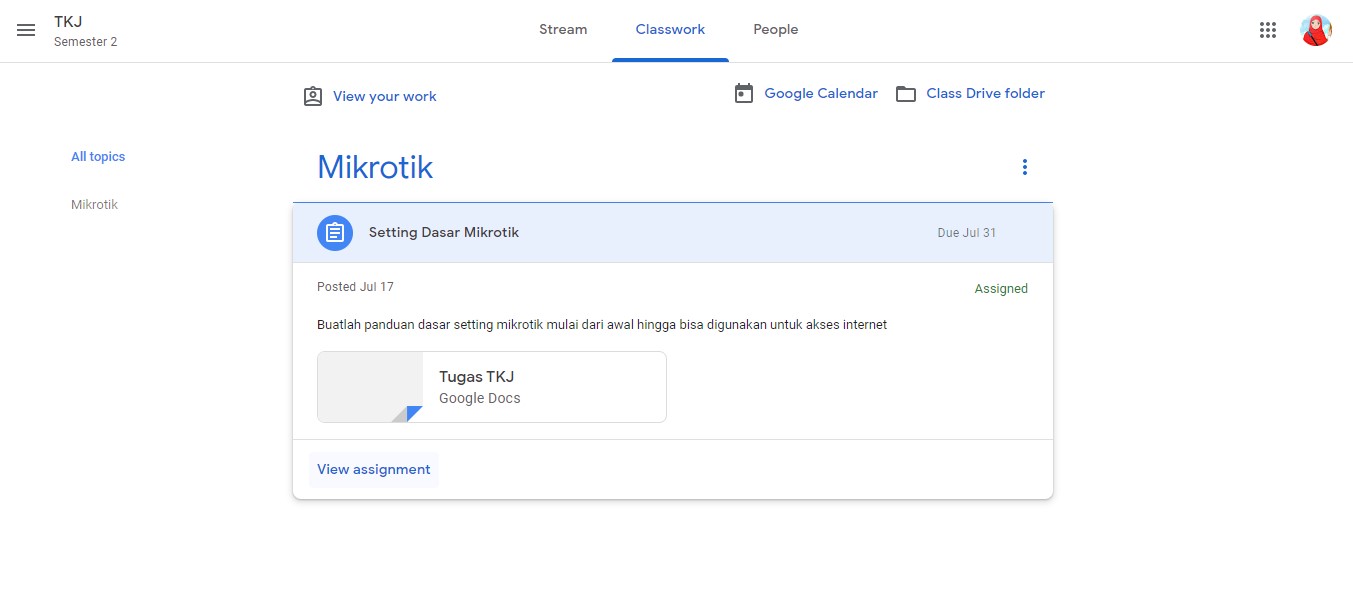Select the Classwork tab
The image size is (1353, 592).
(x=670, y=30)
